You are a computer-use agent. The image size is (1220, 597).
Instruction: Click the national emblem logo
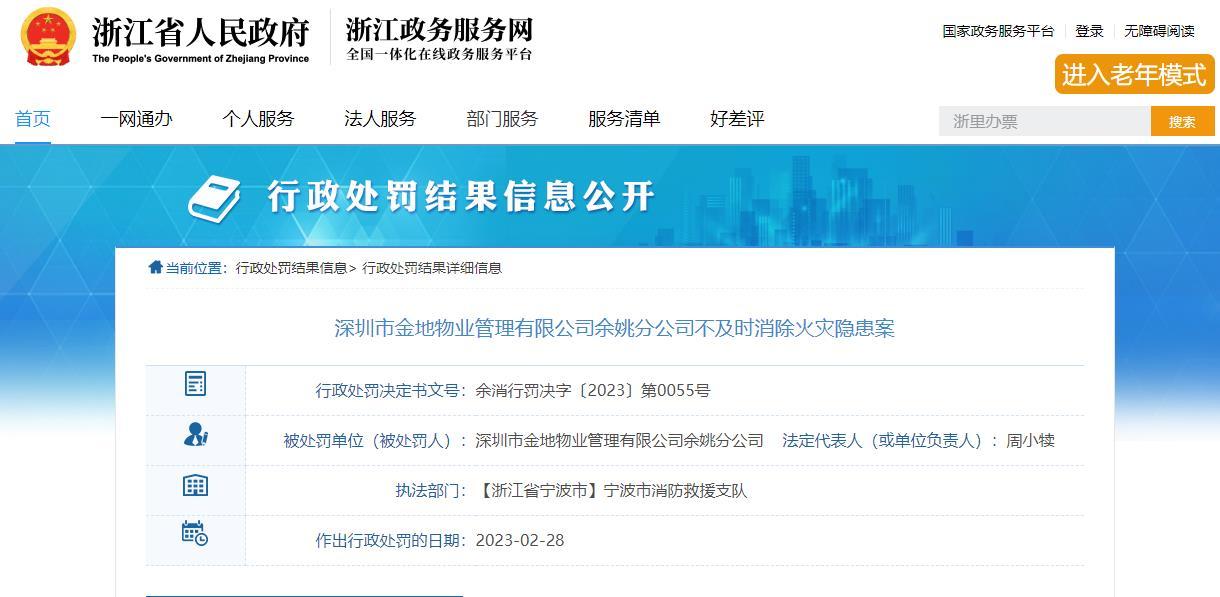[x=48, y=38]
